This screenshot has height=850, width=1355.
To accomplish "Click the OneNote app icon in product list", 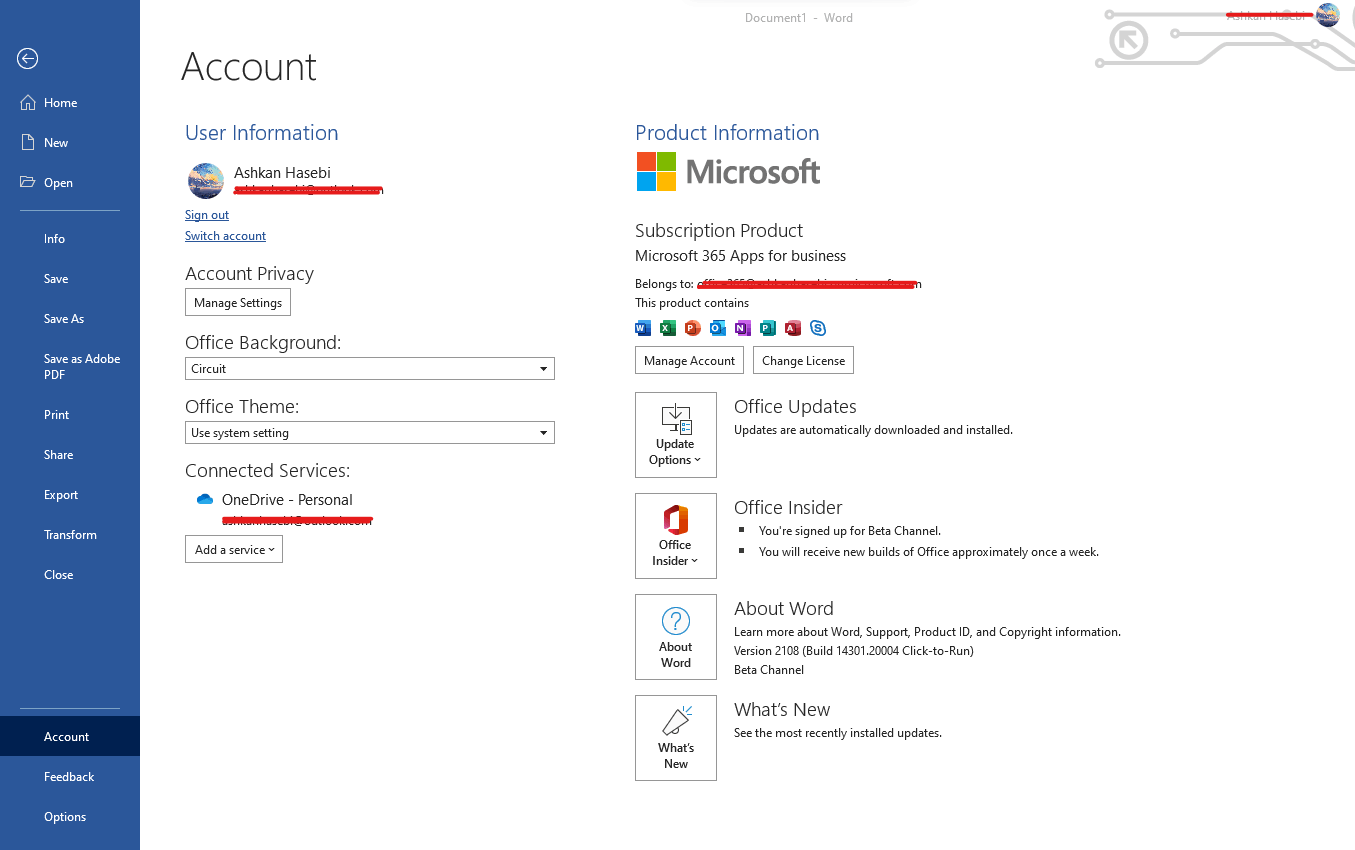I will pyautogui.click(x=743, y=328).
